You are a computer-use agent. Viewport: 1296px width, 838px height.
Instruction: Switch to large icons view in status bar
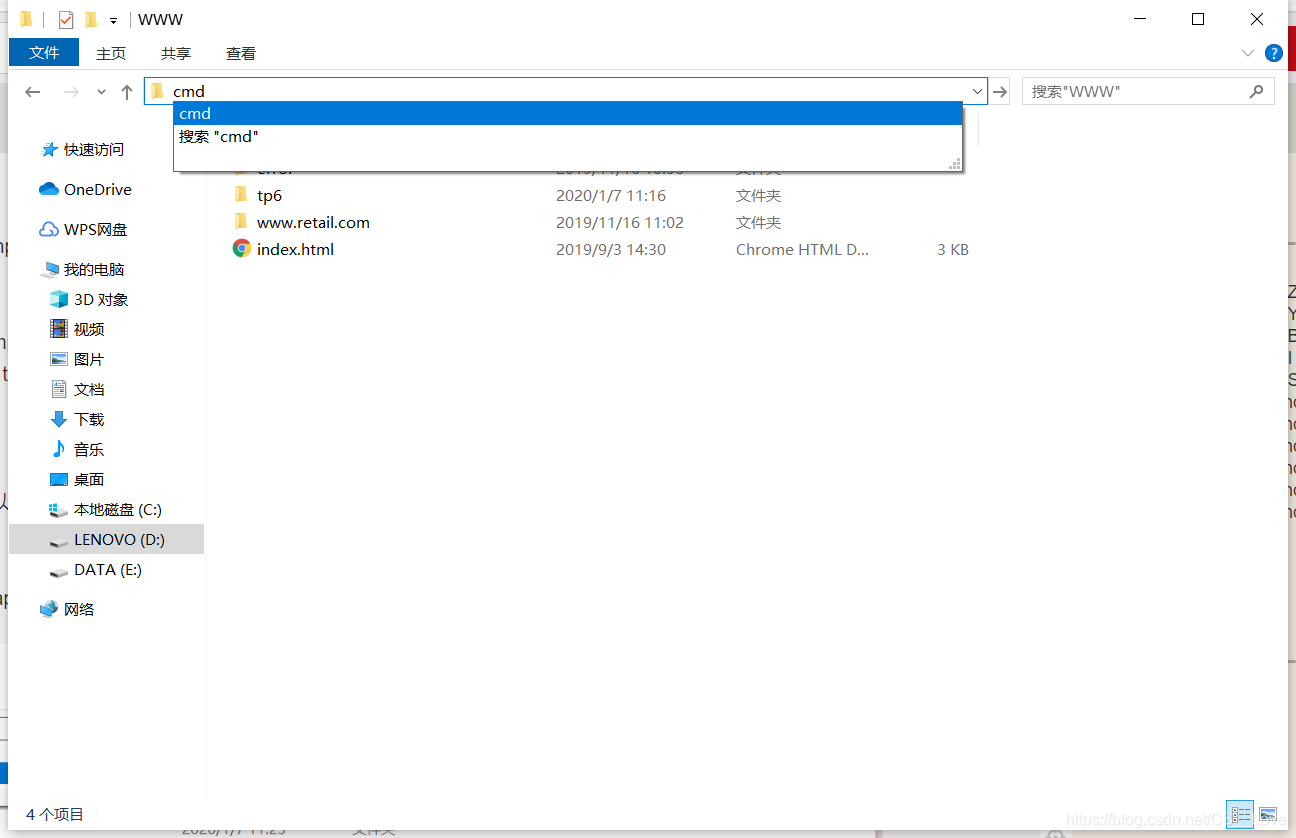click(x=1268, y=815)
